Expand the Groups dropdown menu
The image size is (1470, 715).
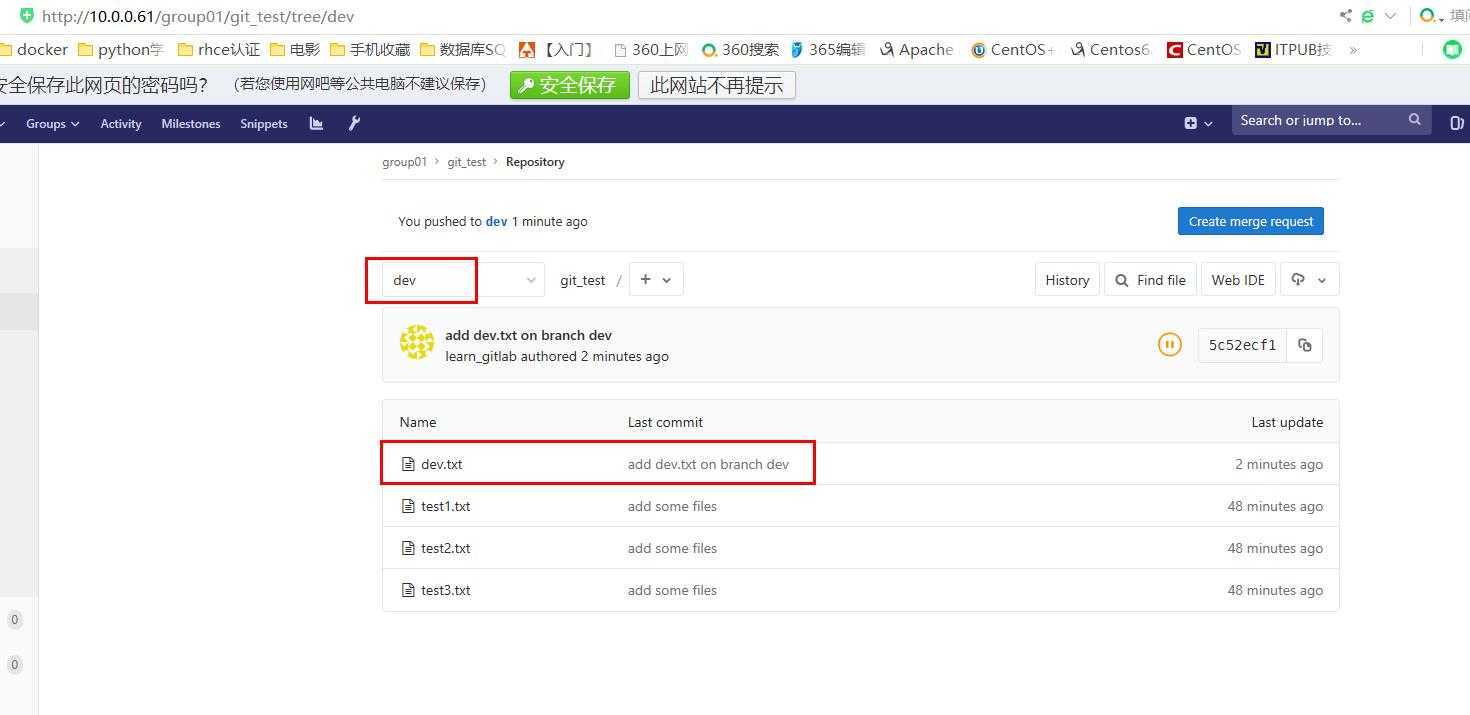(x=53, y=123)
